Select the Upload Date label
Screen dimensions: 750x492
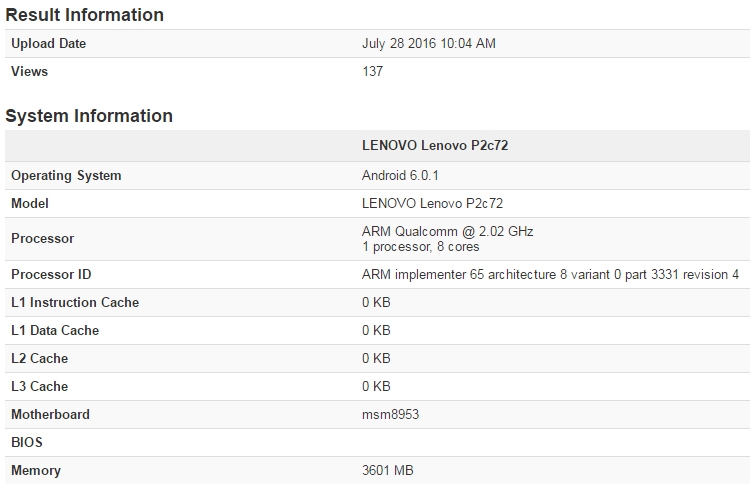tap(49, 44)
